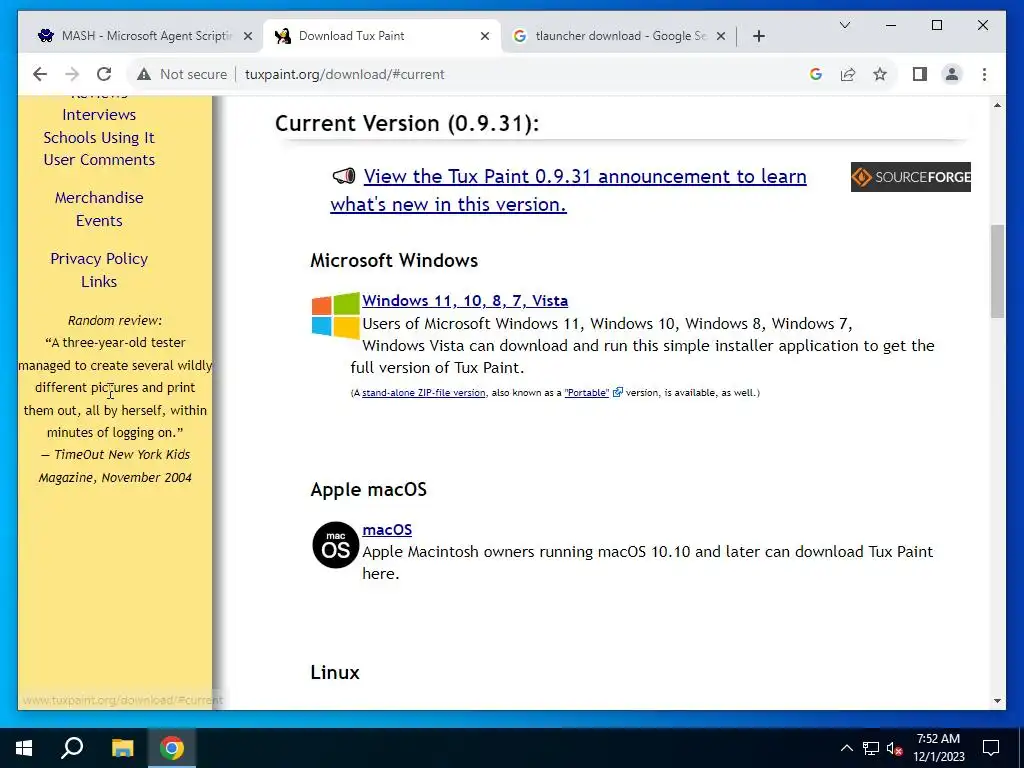This screenshot has width=1024, height=768.
Task: Open Interviews in sidebar
Action: pyautogui.click(x=99, y=115)
